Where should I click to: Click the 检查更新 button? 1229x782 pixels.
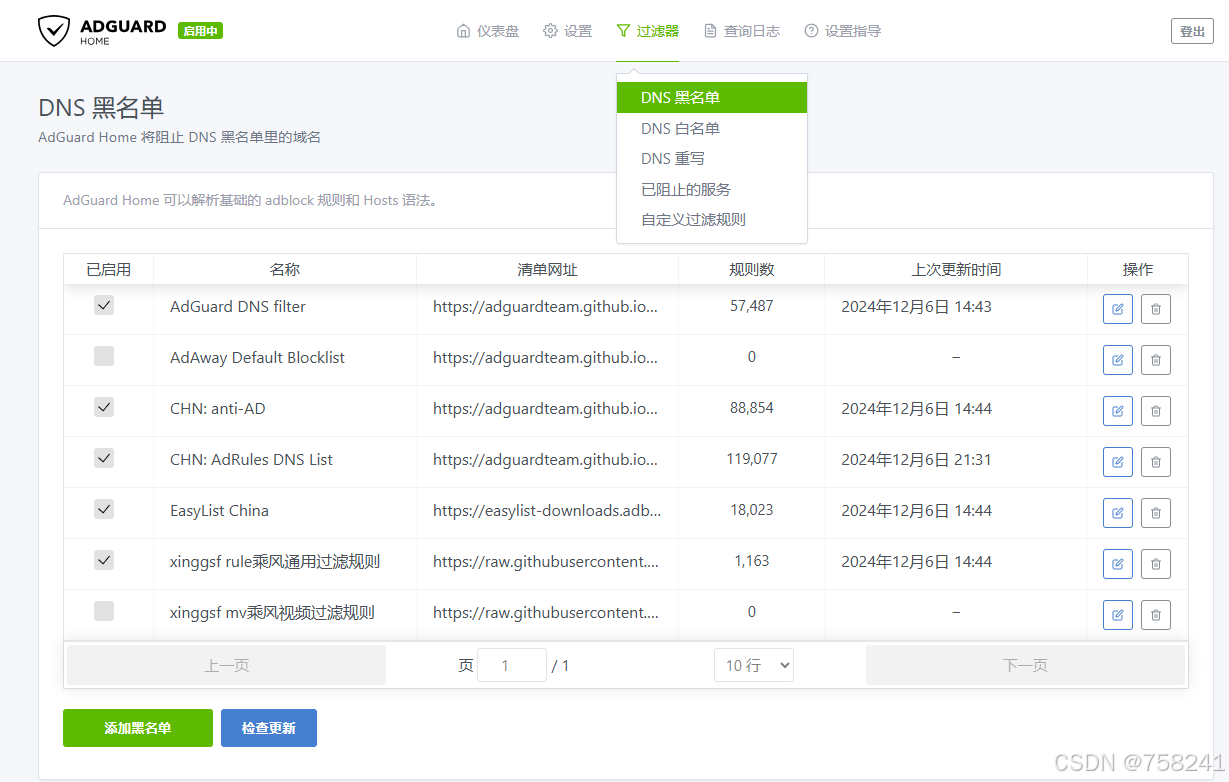[x=269, y=728]
